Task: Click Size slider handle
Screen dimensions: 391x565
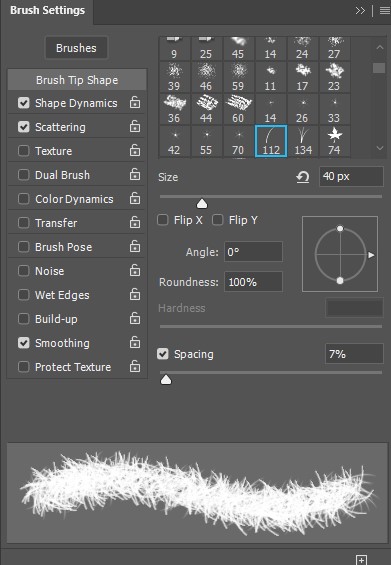Action: tap(202, 204)
